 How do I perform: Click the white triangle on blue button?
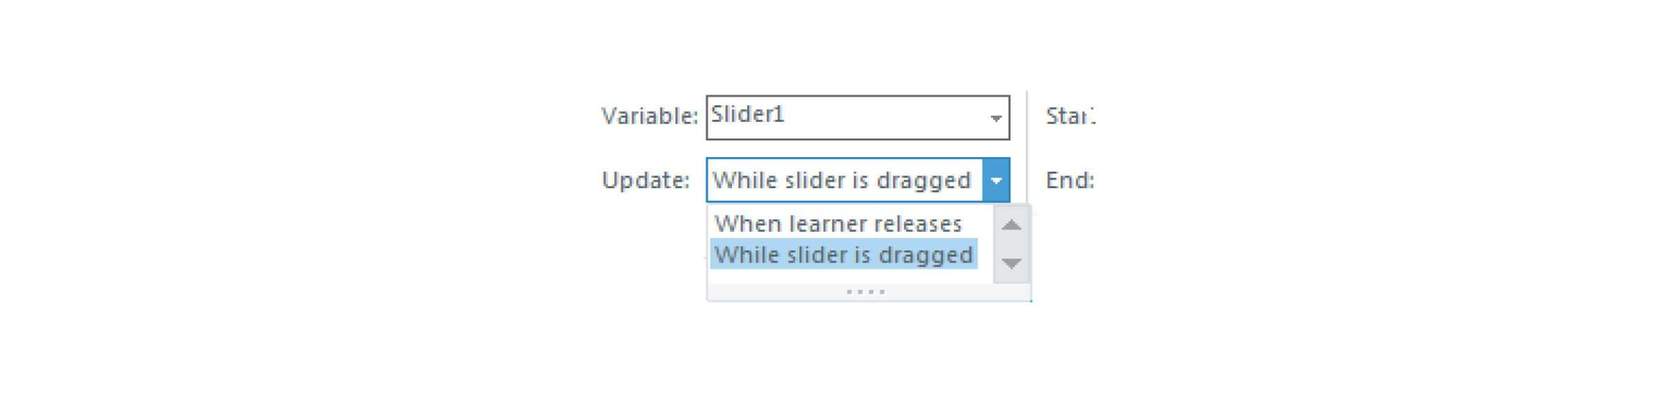point(995,181)
